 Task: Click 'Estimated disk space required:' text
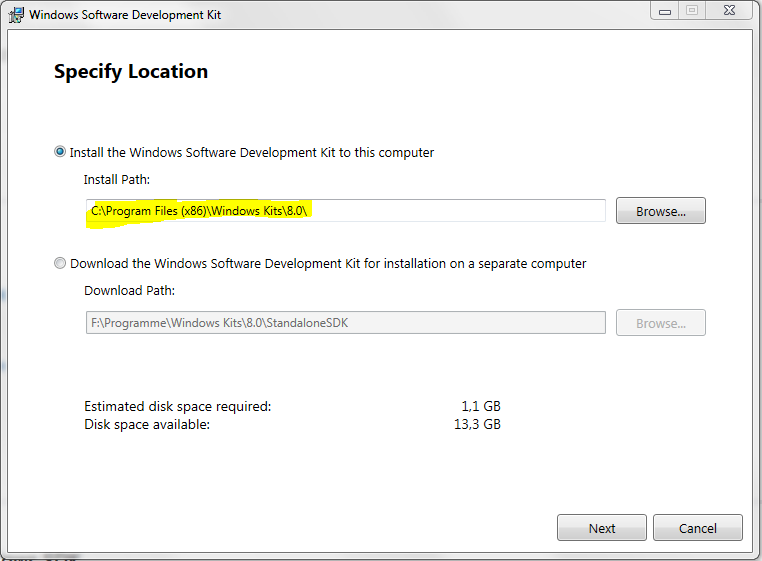pos(178,406)
